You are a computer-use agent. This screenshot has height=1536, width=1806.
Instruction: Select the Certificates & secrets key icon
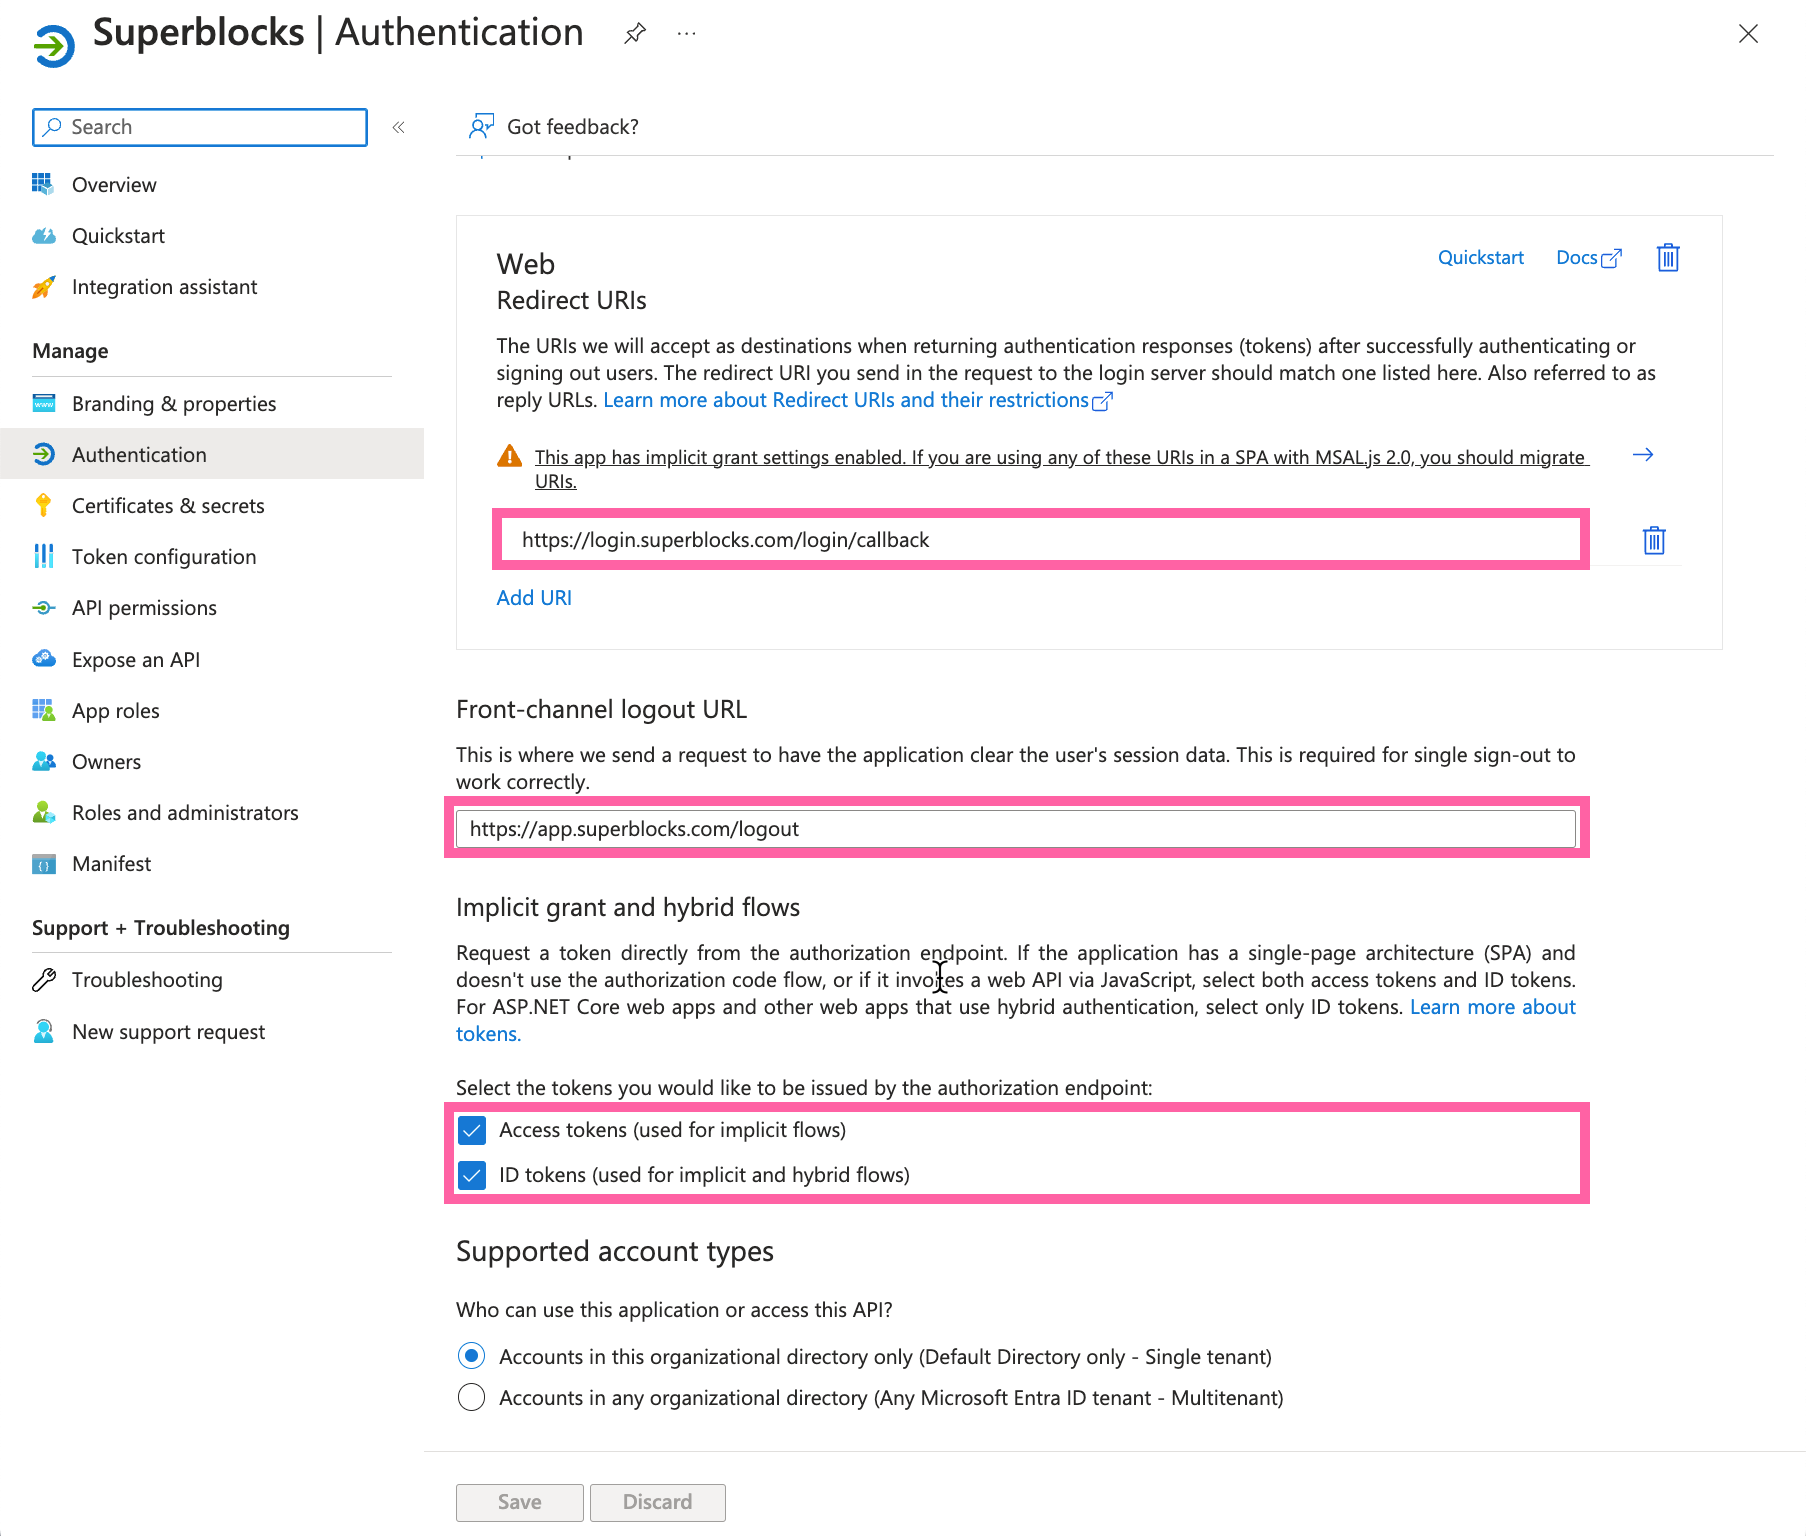44,505
